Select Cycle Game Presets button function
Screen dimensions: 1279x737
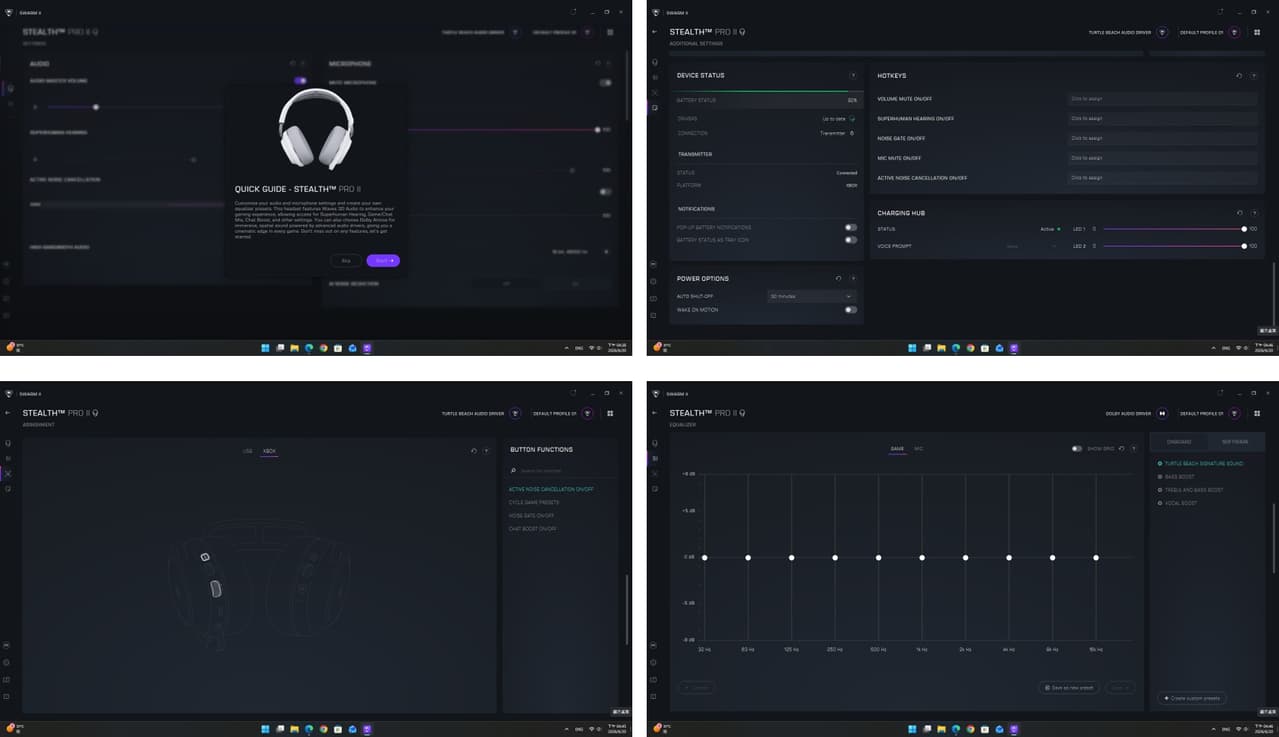tap(534, 502)
